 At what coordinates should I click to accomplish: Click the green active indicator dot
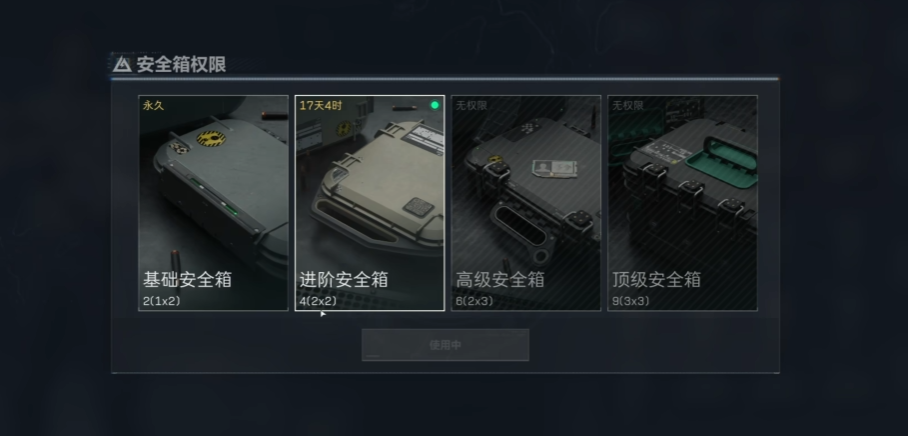click(x=435, y=105)
